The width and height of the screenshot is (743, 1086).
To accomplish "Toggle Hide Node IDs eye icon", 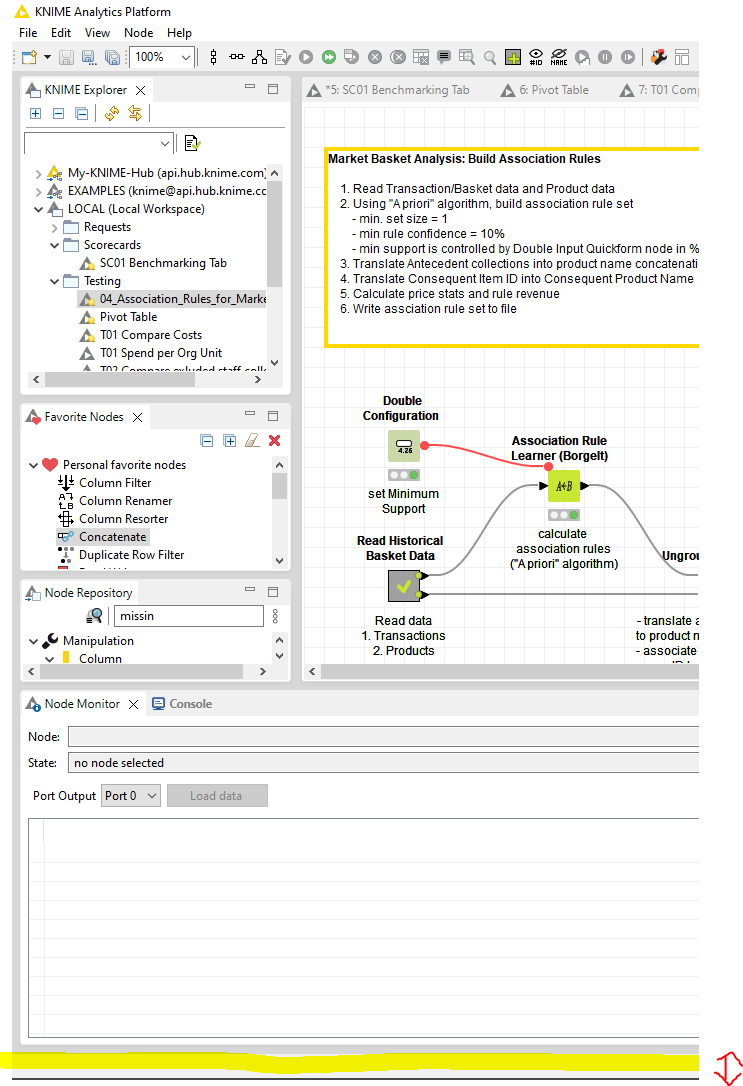I will pos(536,57).
